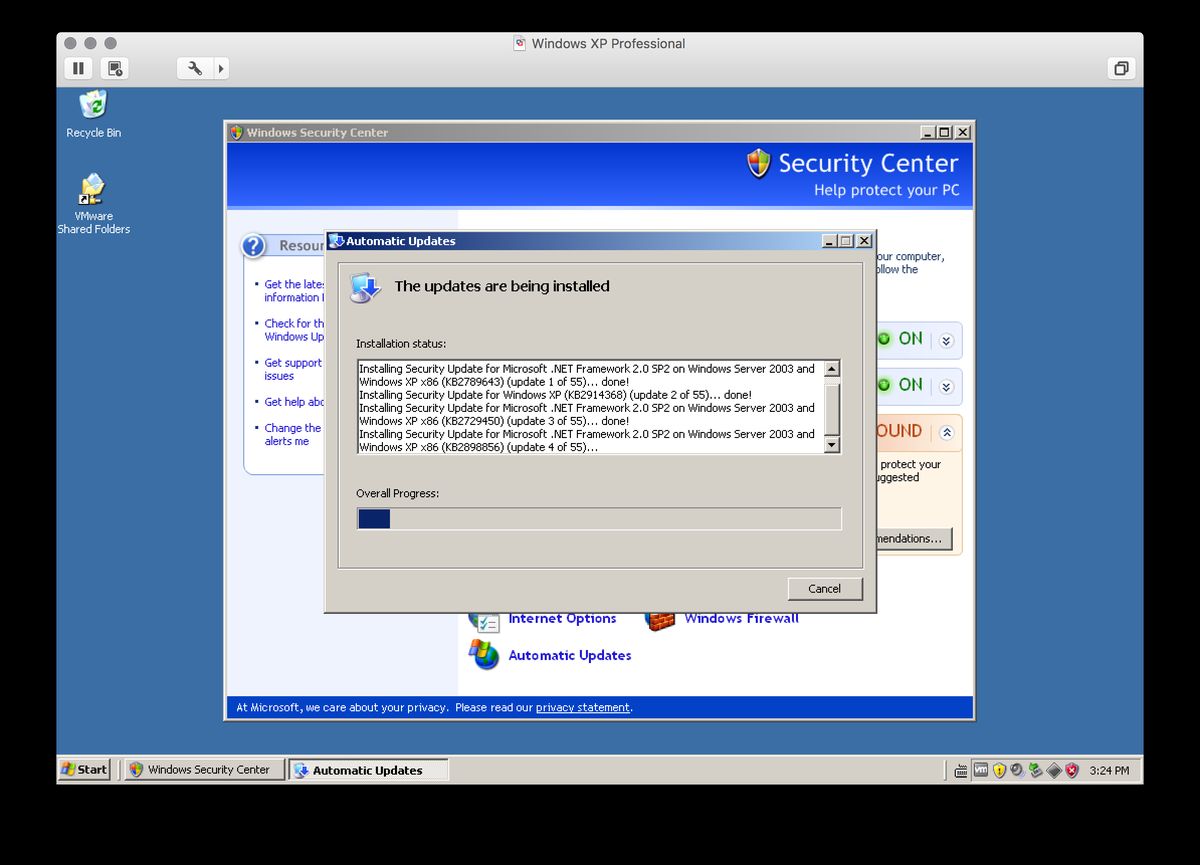Click the Resources help question-mark icon

click(x=254, y=245)
